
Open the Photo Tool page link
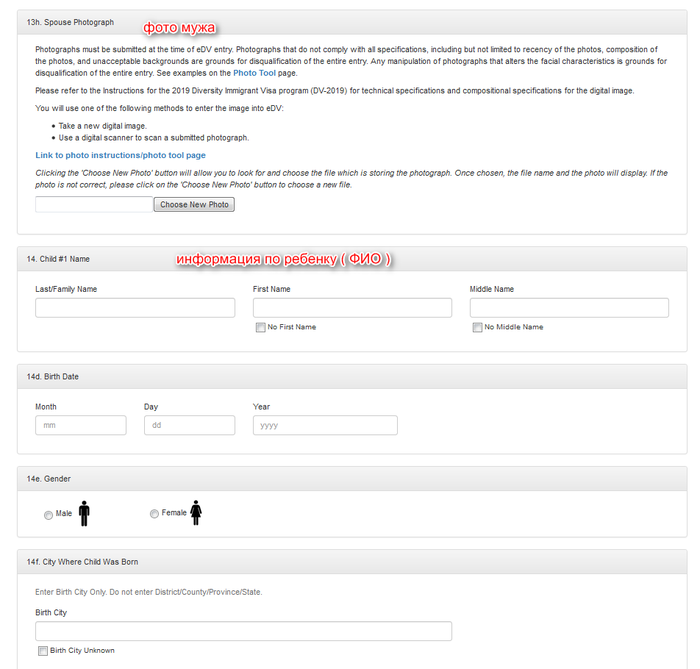[x=254, y=74]
